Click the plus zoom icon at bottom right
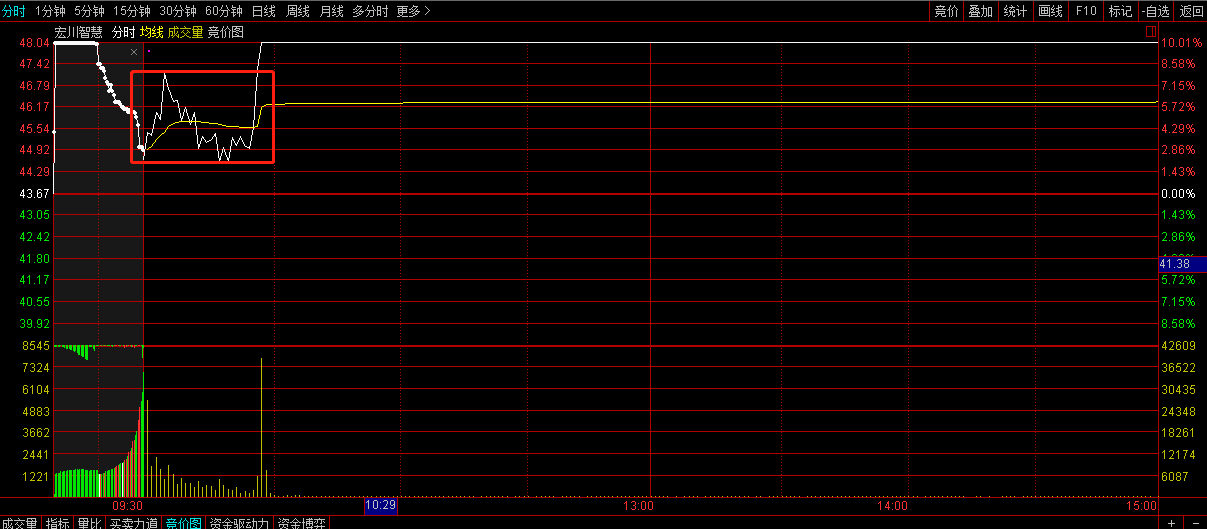 coord(1173,523)
